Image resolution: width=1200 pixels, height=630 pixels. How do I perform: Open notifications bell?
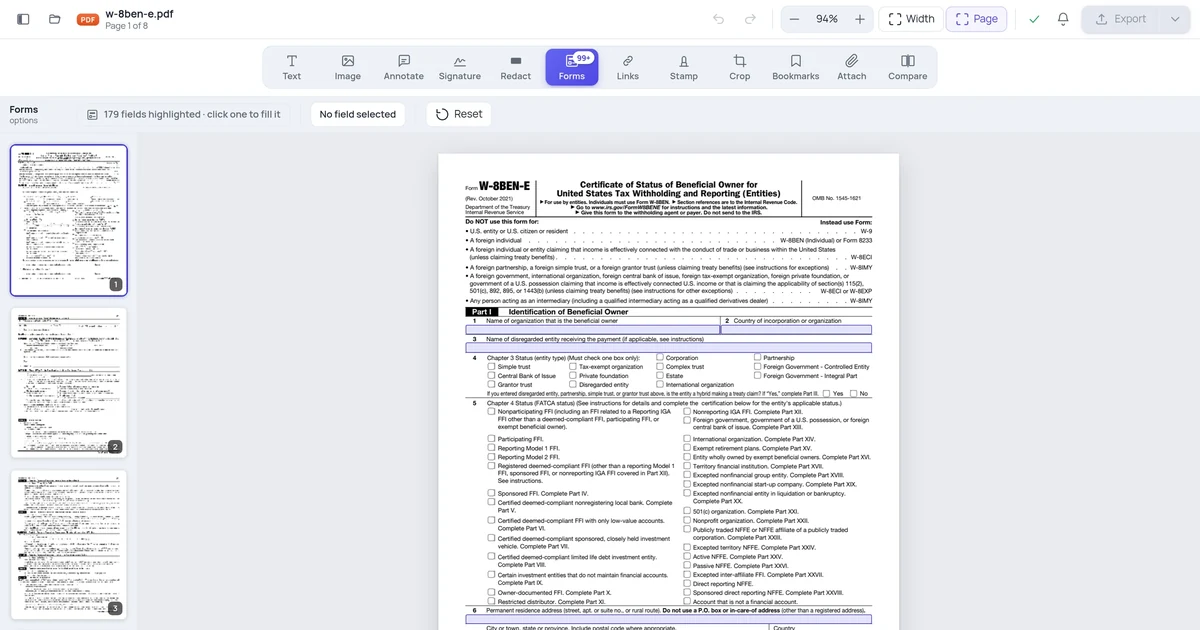pyautogui.click(x=1063, y=19)
